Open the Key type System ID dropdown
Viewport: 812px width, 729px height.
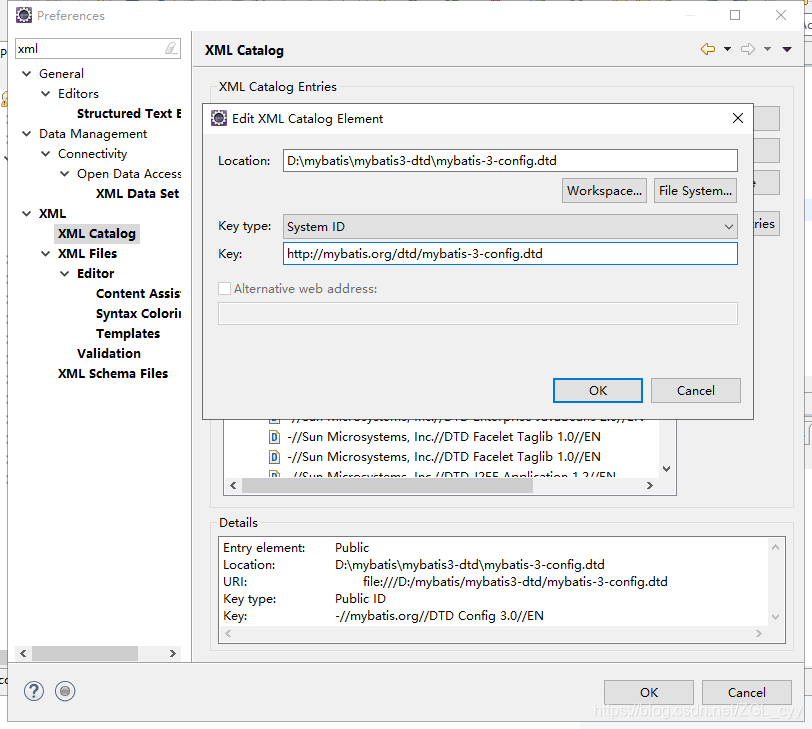tap(510, 227)
